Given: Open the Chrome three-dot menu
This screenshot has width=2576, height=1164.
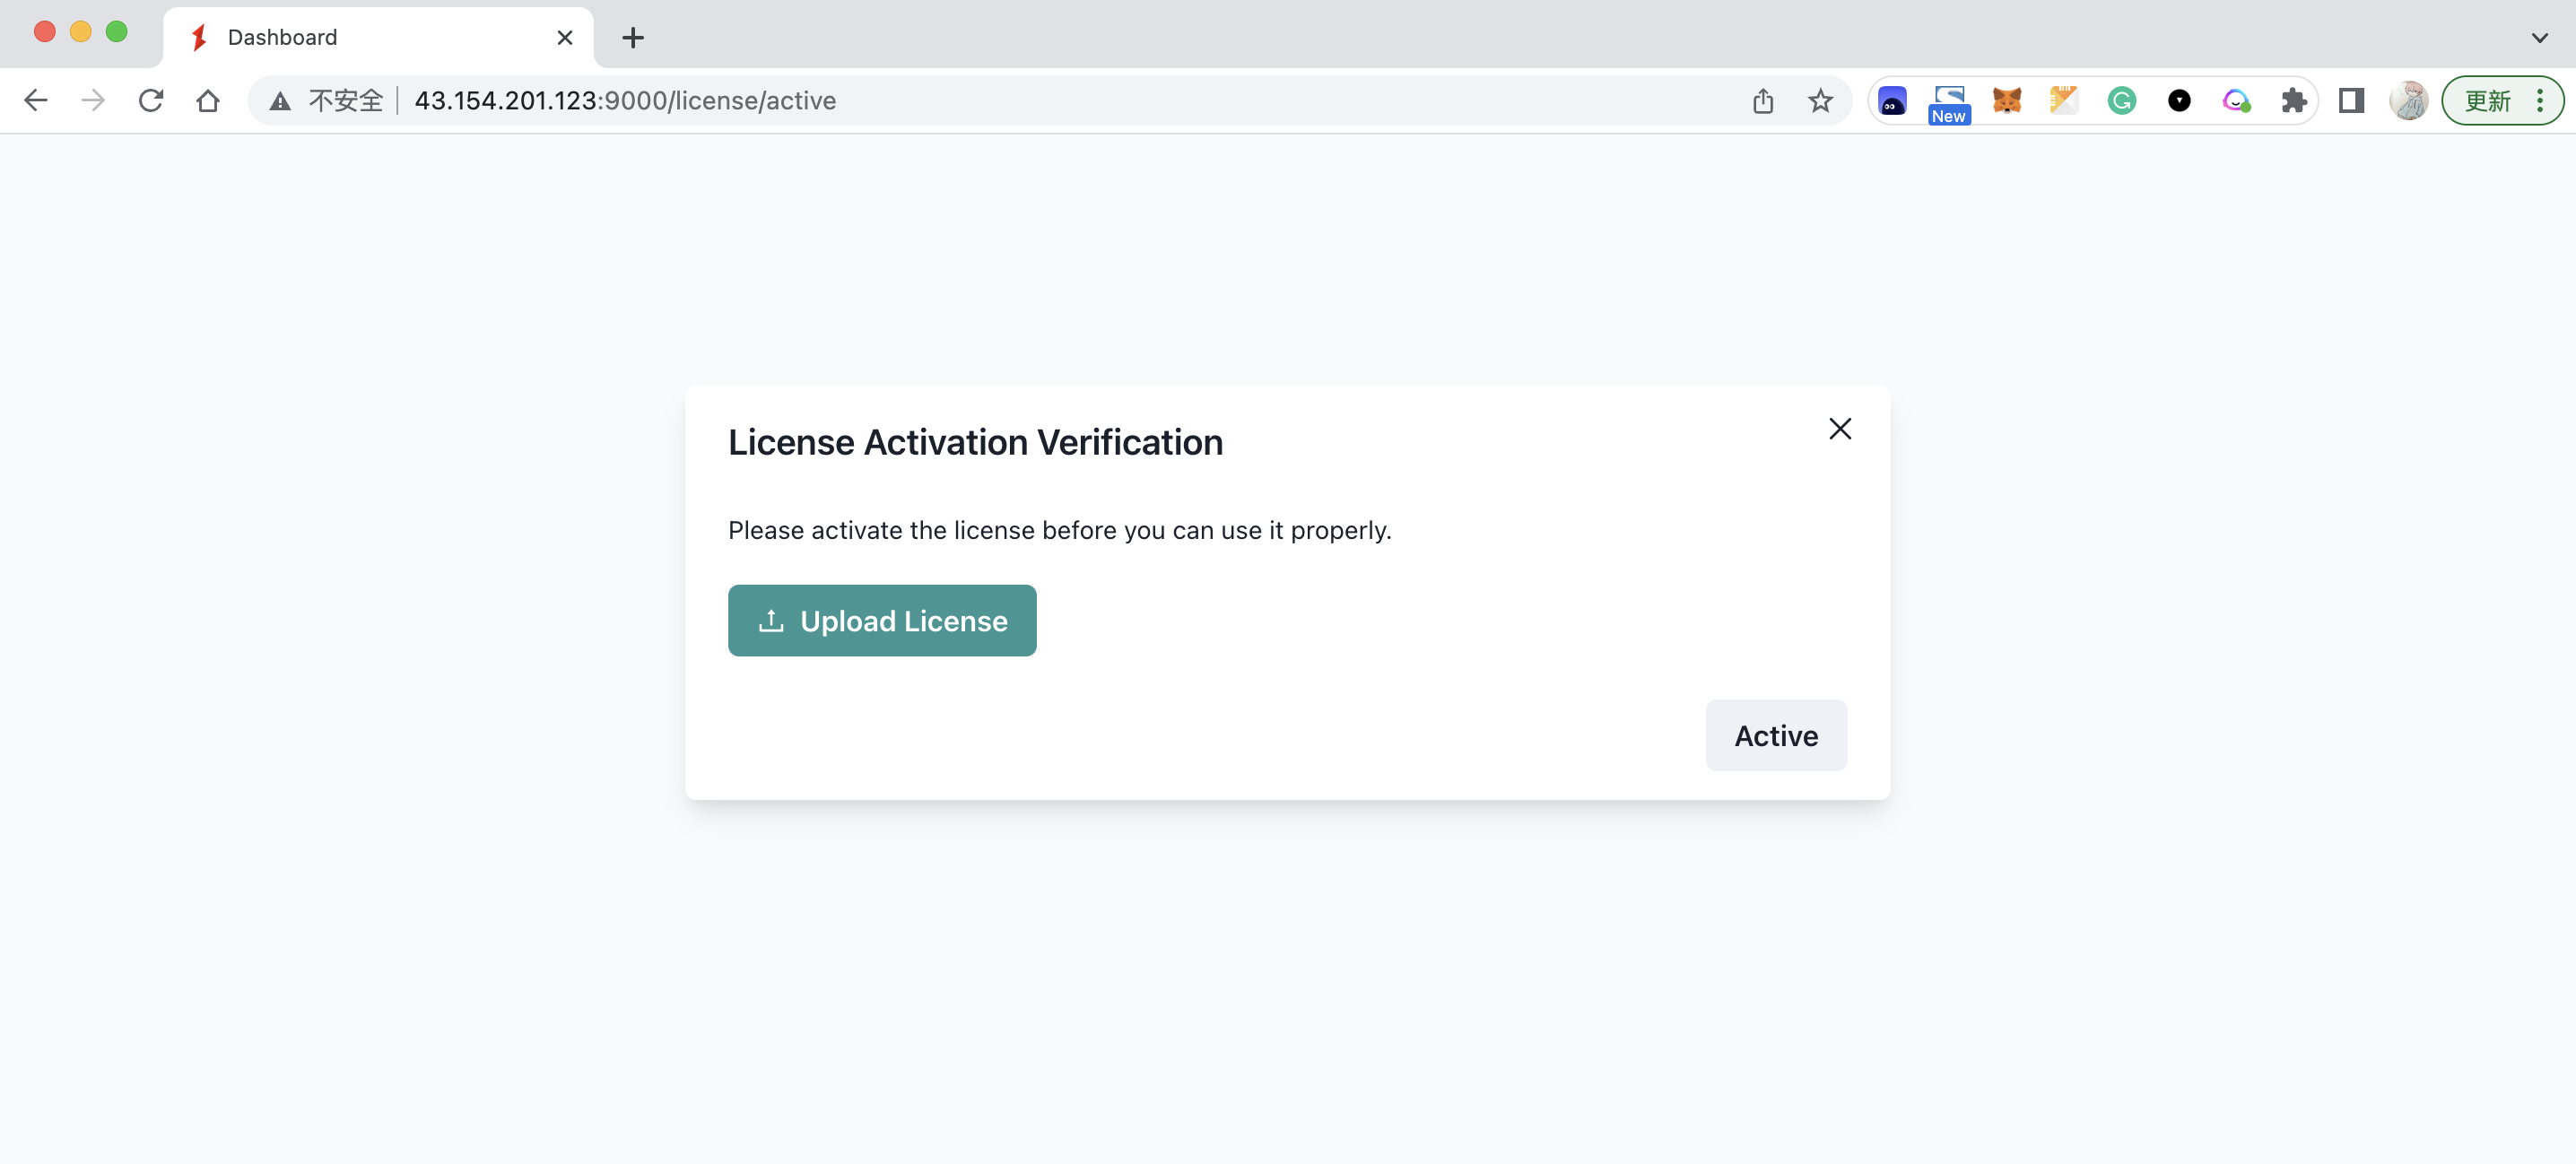Looking at the screenshot, I should pos(2540,100).
